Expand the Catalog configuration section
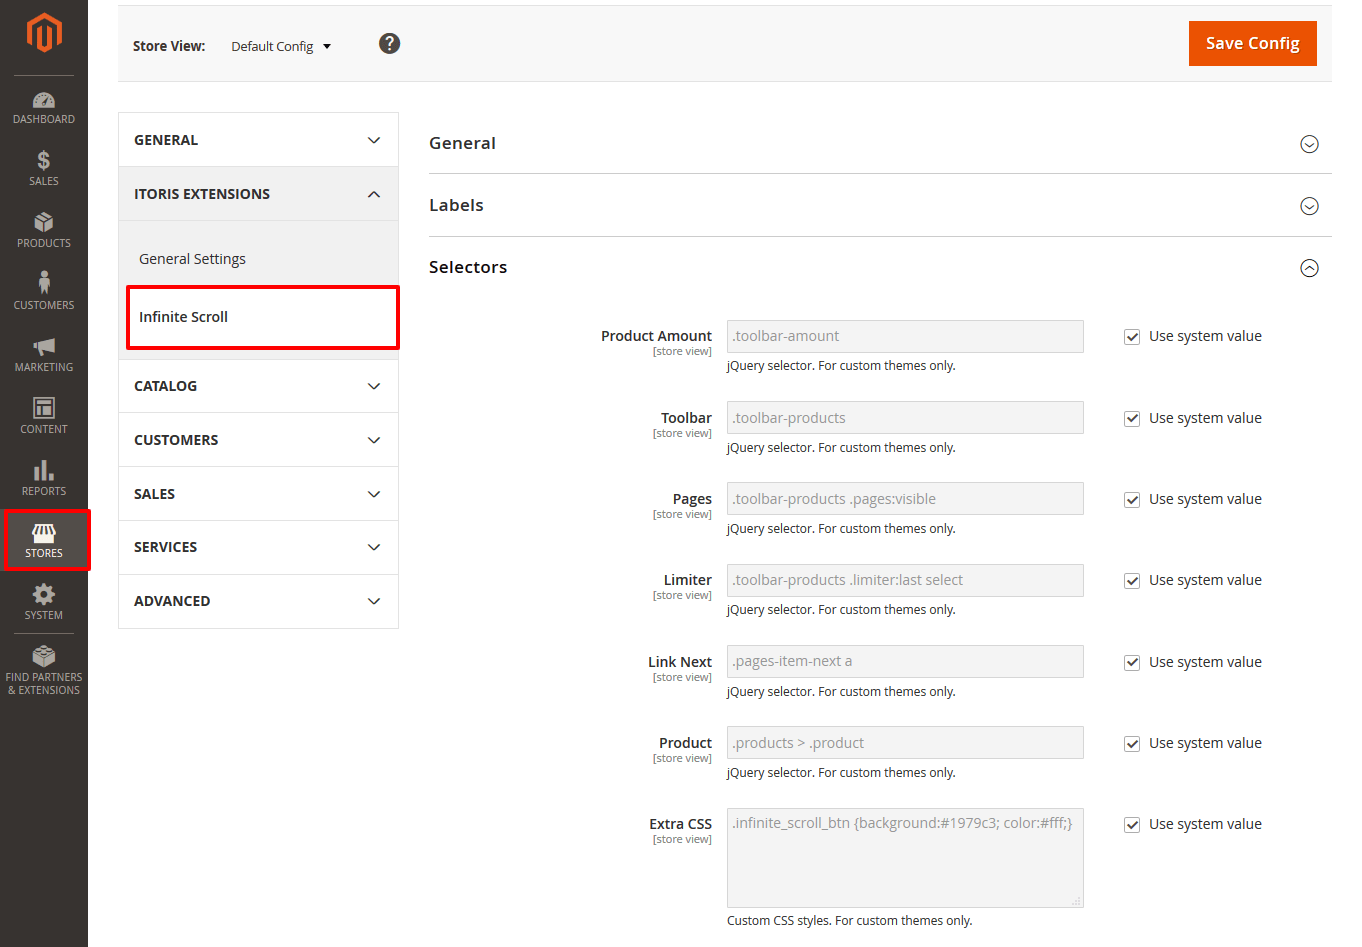 coord(258,386)
